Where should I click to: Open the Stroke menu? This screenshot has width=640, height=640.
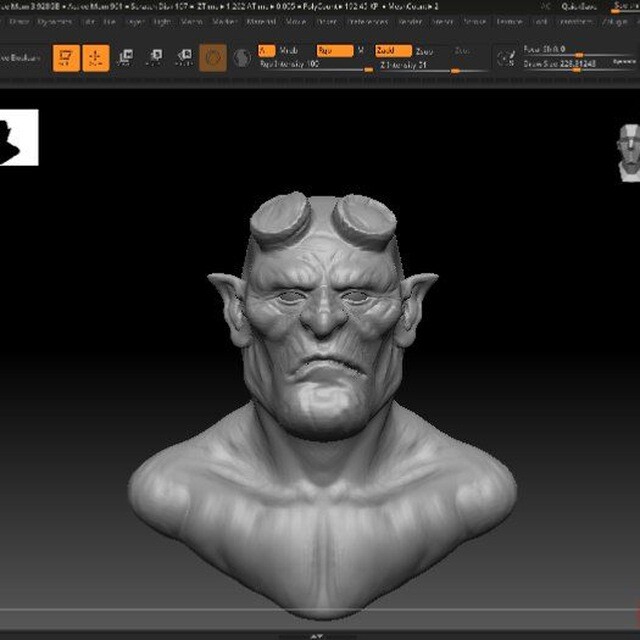tap(475, 22)
